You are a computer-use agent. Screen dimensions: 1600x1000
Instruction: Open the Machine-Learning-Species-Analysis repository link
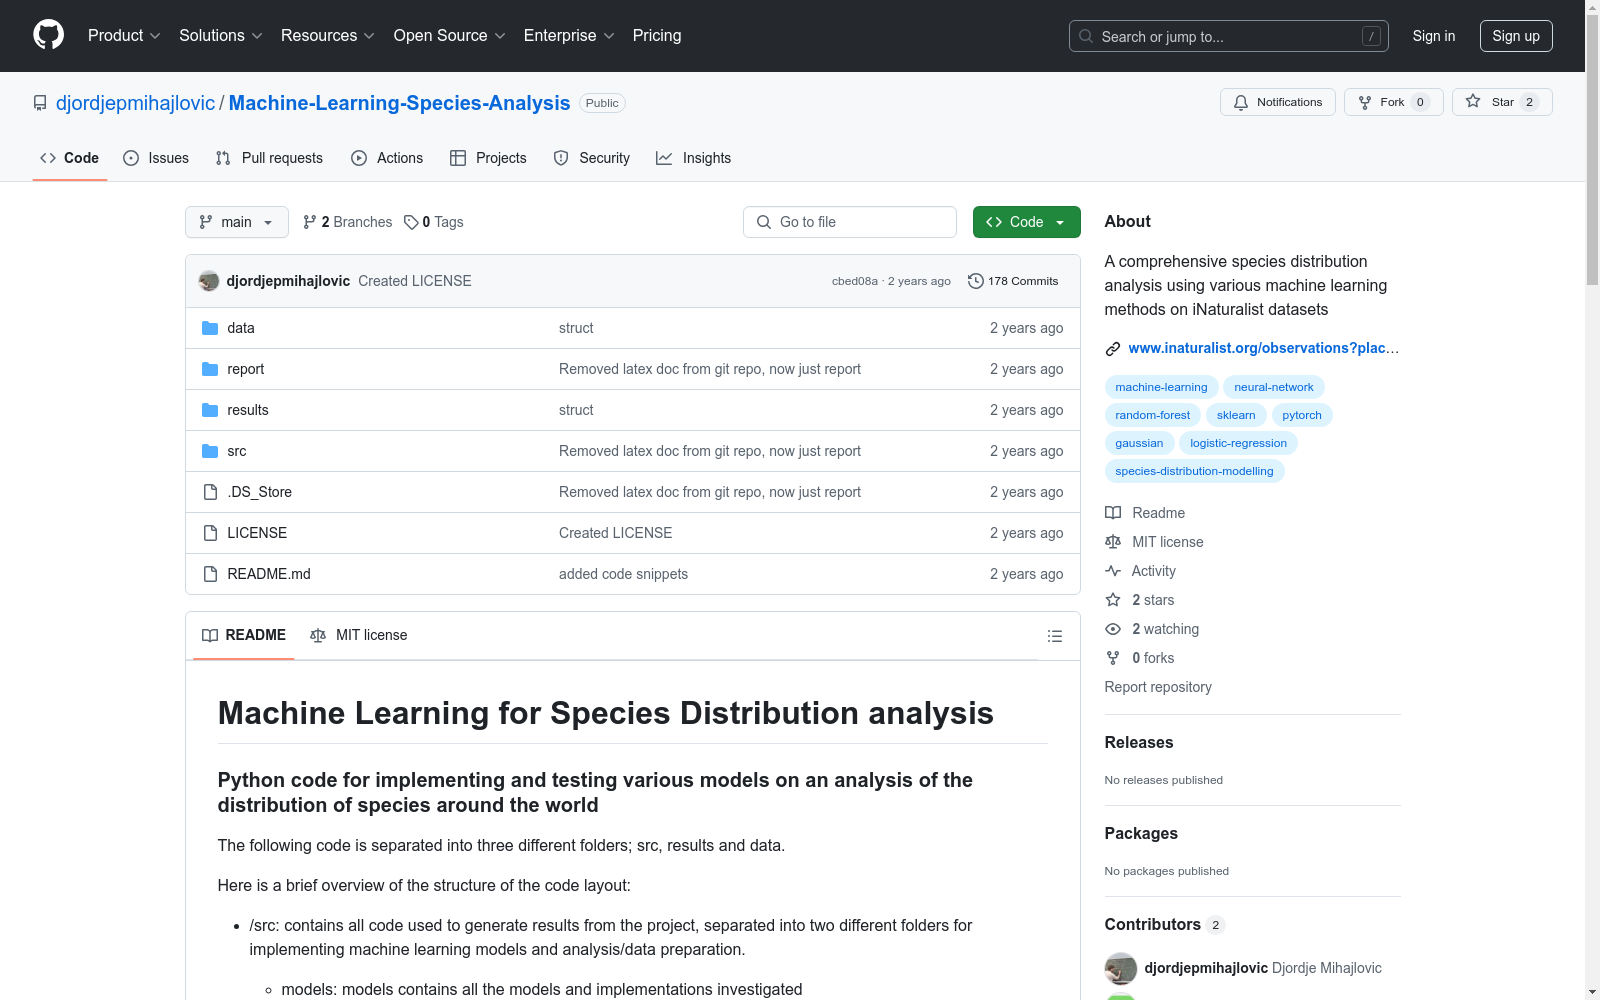coord(399,103)
